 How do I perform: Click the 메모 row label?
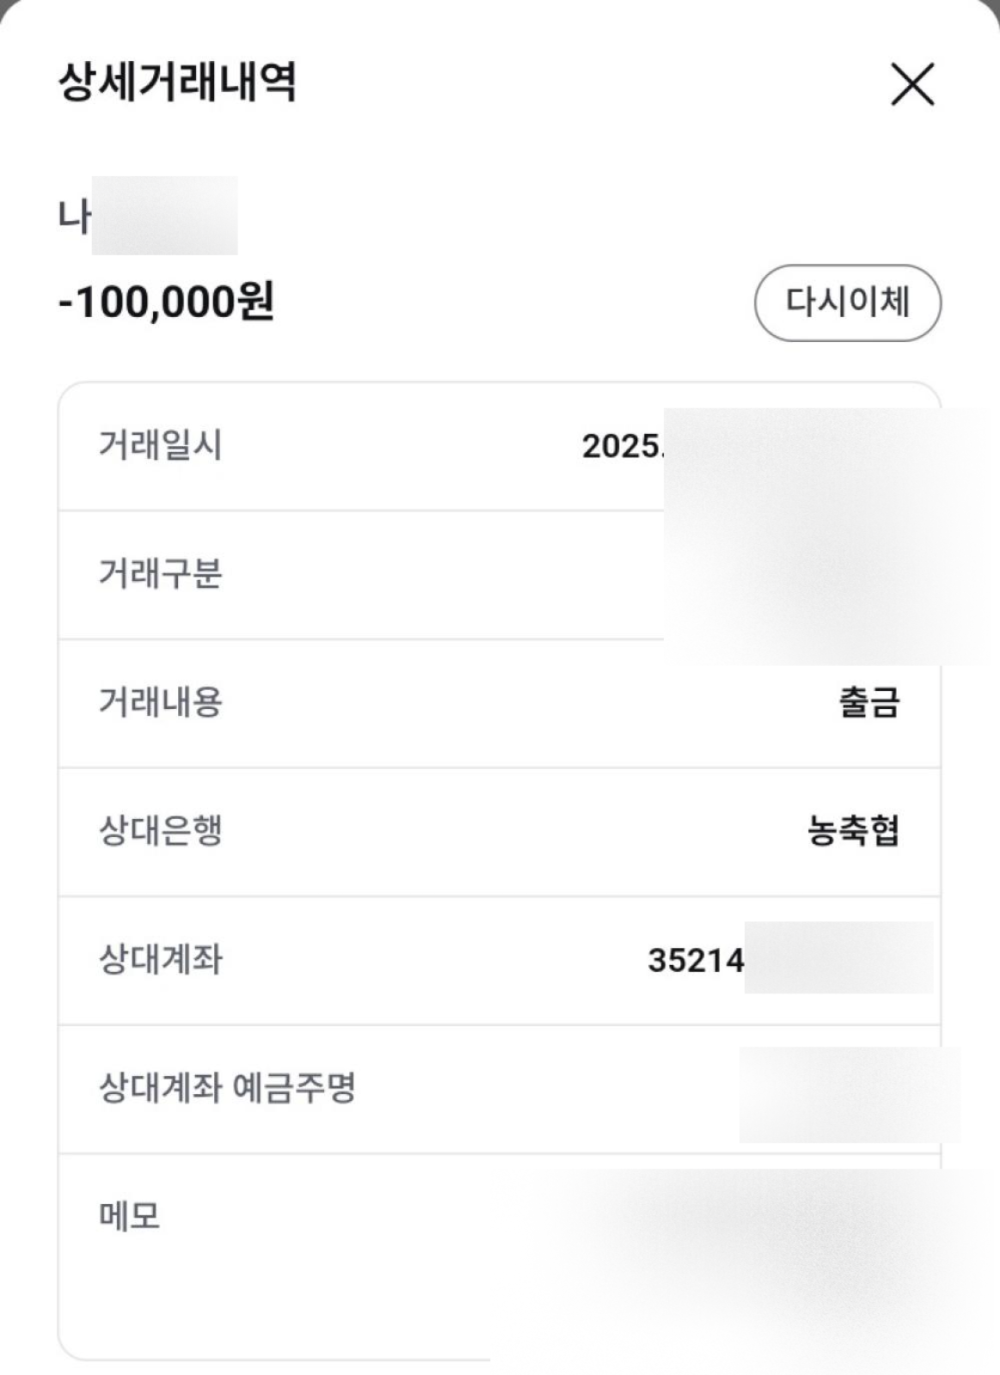click(129, 1216)
